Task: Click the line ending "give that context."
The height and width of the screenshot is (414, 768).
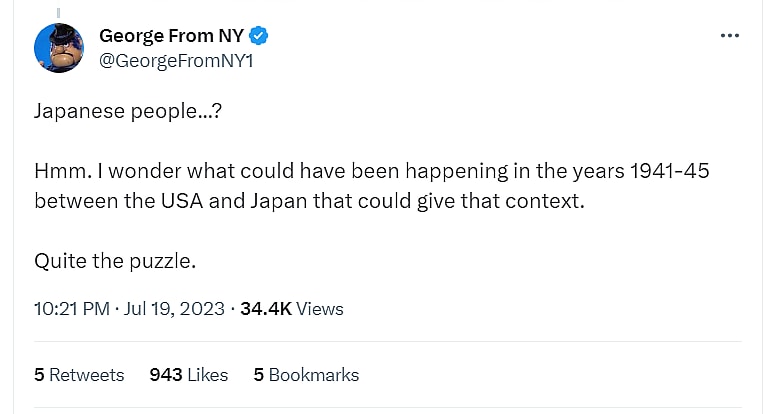Action: point(308,200)
